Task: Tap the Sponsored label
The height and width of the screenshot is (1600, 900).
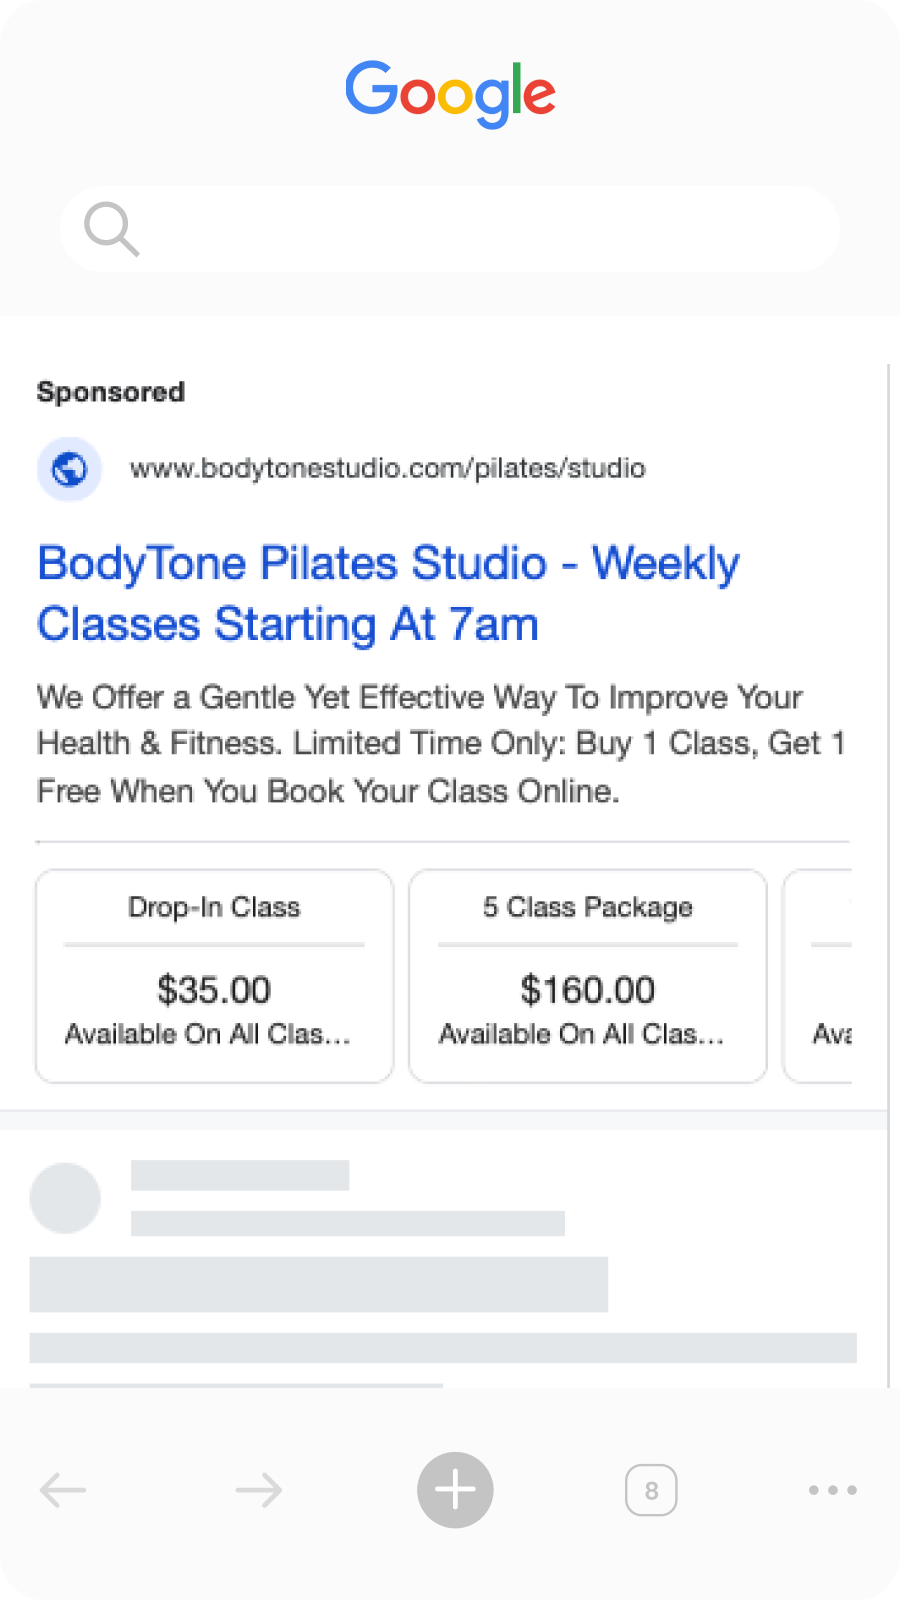Action: coord(110,391)
